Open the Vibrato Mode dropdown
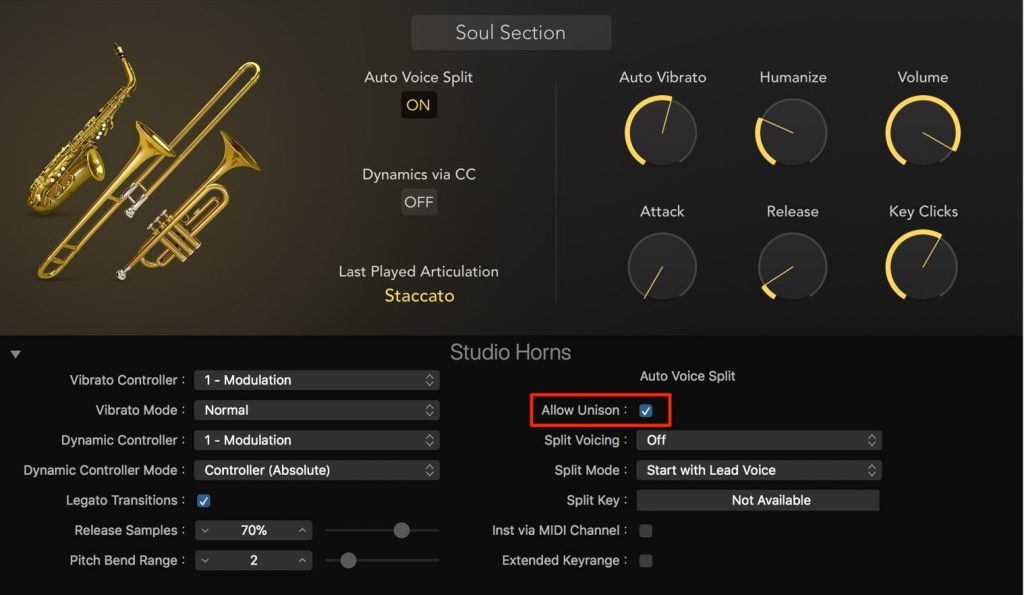 point(317,410)
